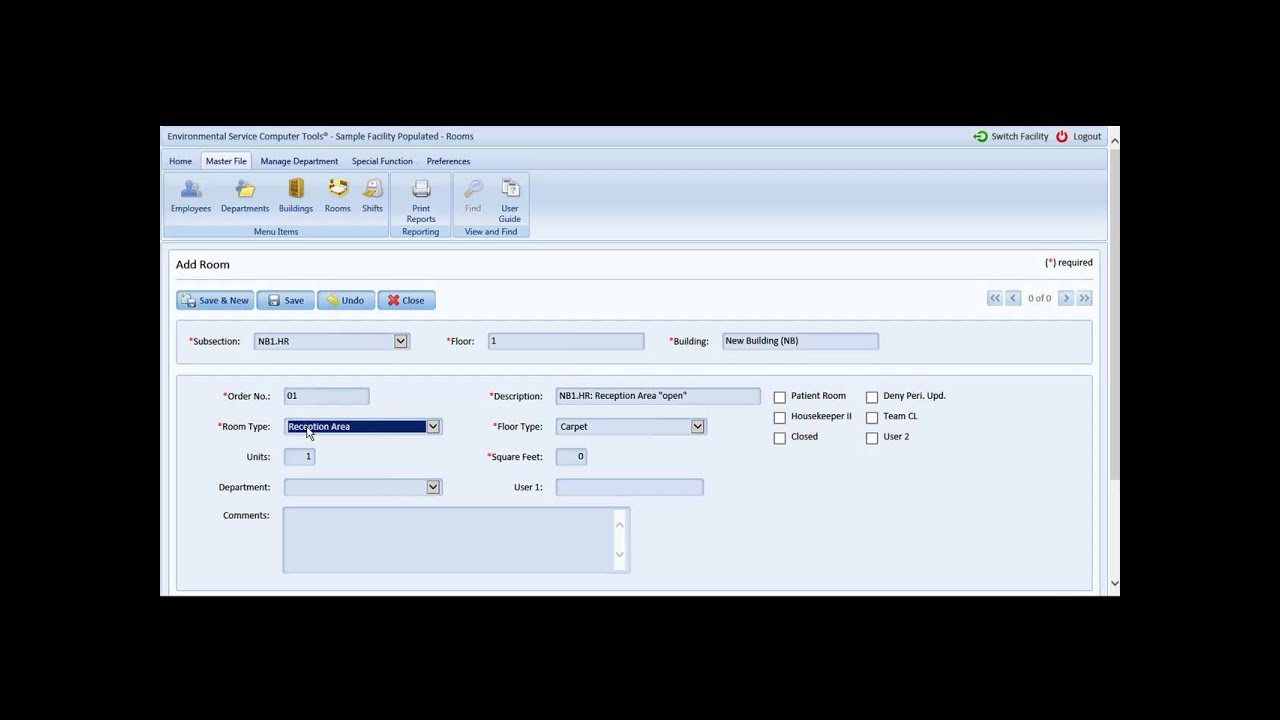Go to next record arrow

pyautogui.click(x=1066, y=298)
